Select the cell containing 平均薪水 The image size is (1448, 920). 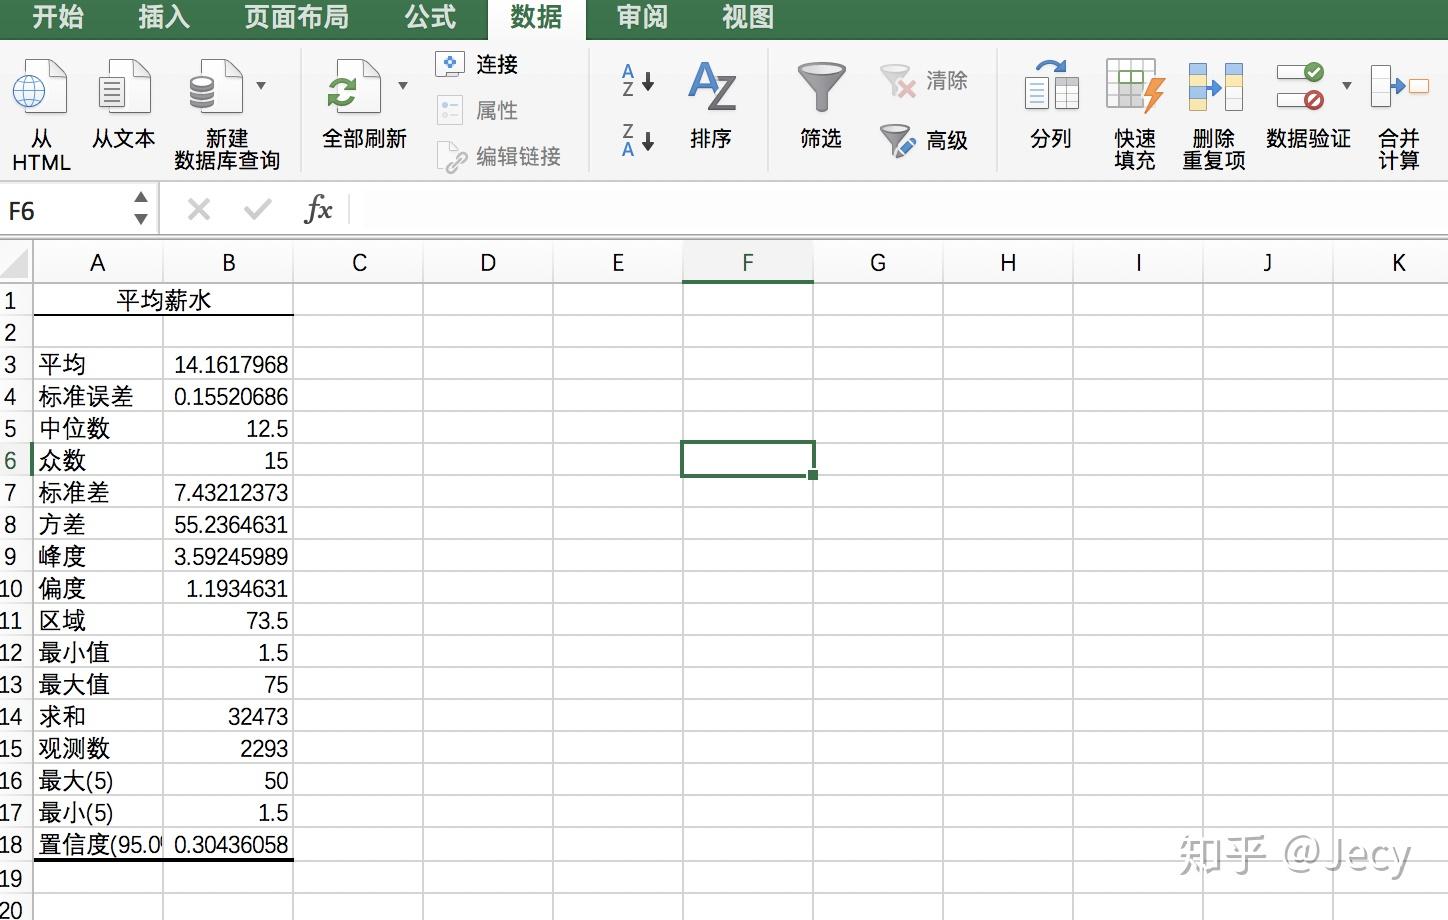click(x=163, y=298)
